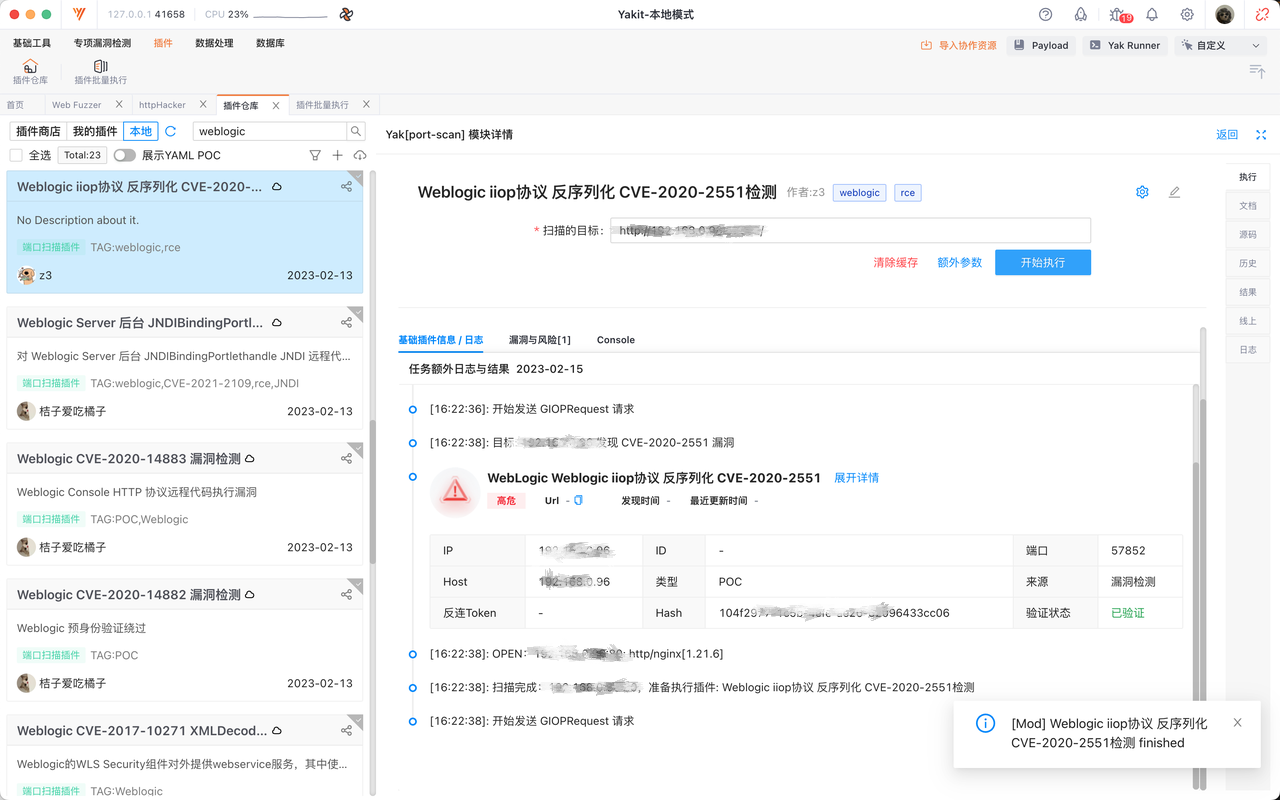Open the 漏洞与风险[1] tab
Viewport: 1280px width, 800px height.
pyautogui.click(x=539, y=340)
